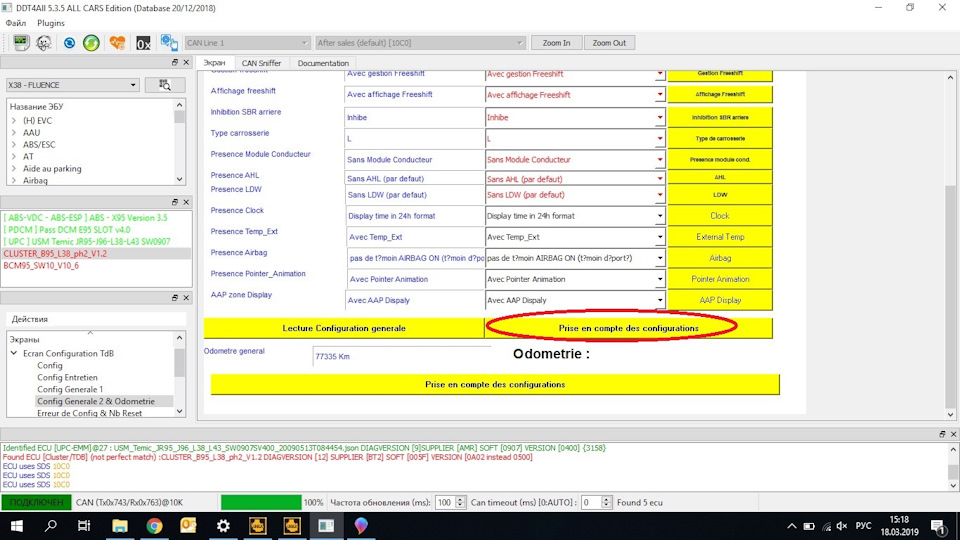Click the green circular reload icon
This screenshot has width=960, height=540.
pyautogui.click(x=91, y=43)
